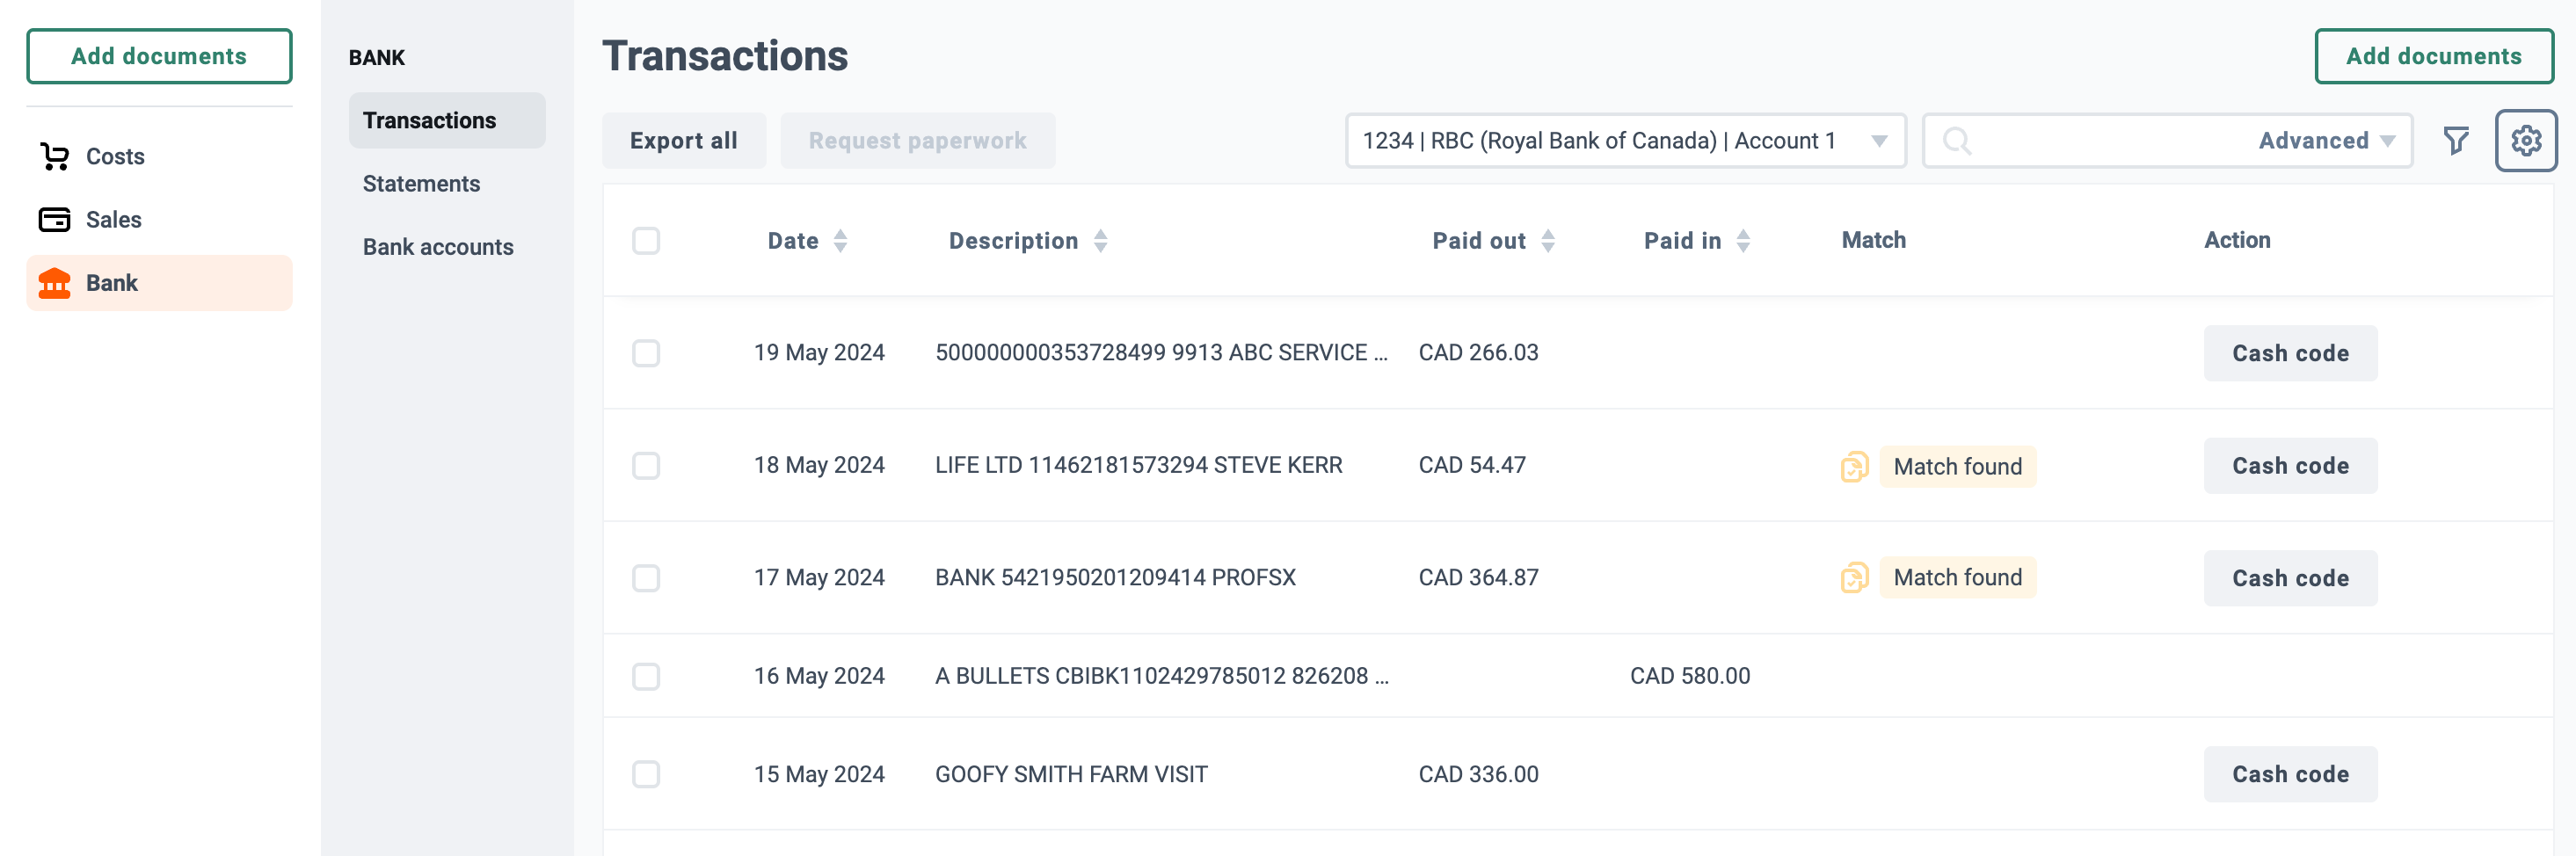Open the filter funnel icon
The height and width of the screenshot is (856, 2576).
[2456, 141]
